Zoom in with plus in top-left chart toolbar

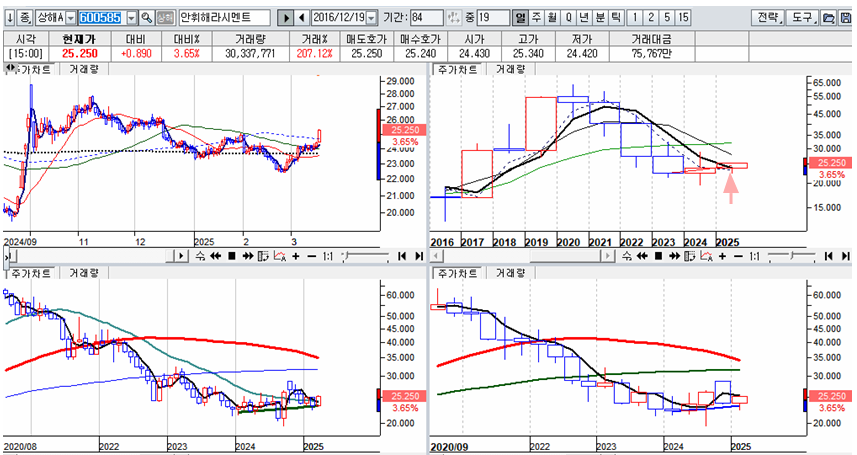pos(296,256)
